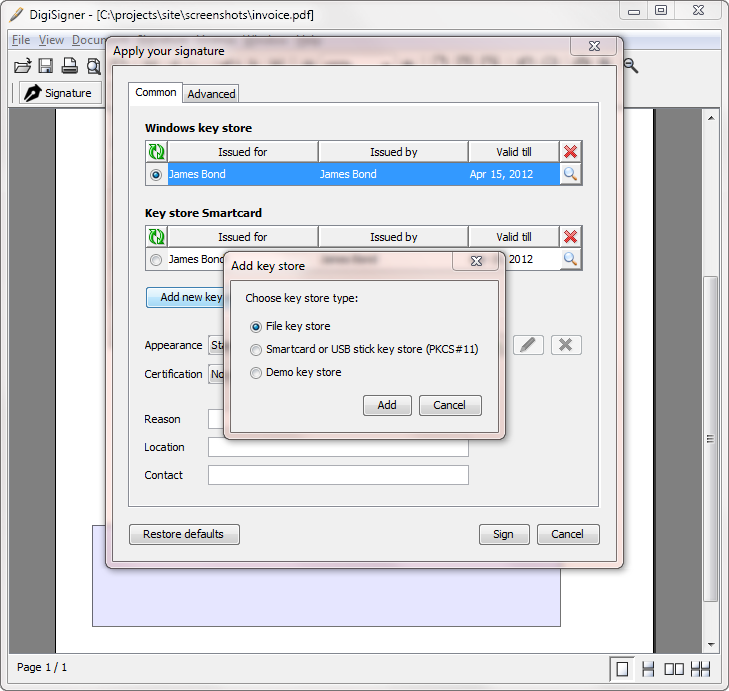The width and height of the screenshot is (729, 691).
Task: Open the Document menu
Action: pos(89,40)
